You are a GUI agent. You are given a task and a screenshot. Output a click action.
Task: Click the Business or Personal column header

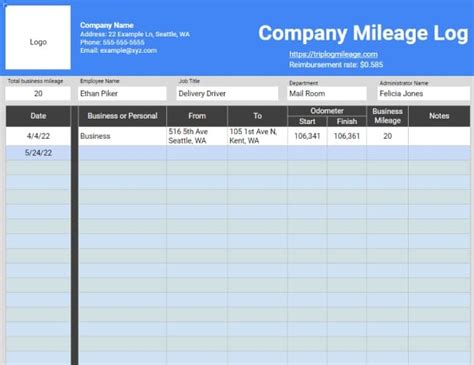coord(122,116)
